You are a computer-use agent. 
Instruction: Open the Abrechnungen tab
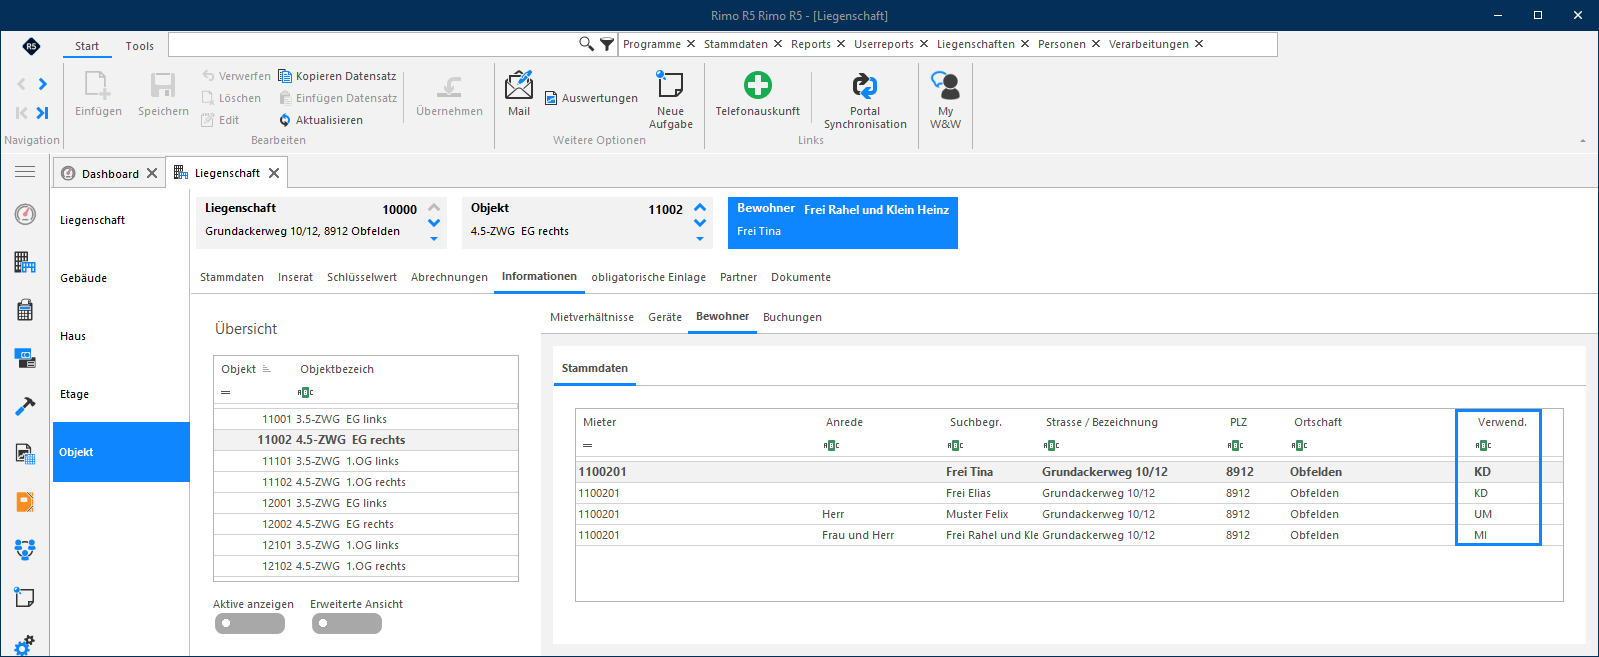[x=449, y=277]
